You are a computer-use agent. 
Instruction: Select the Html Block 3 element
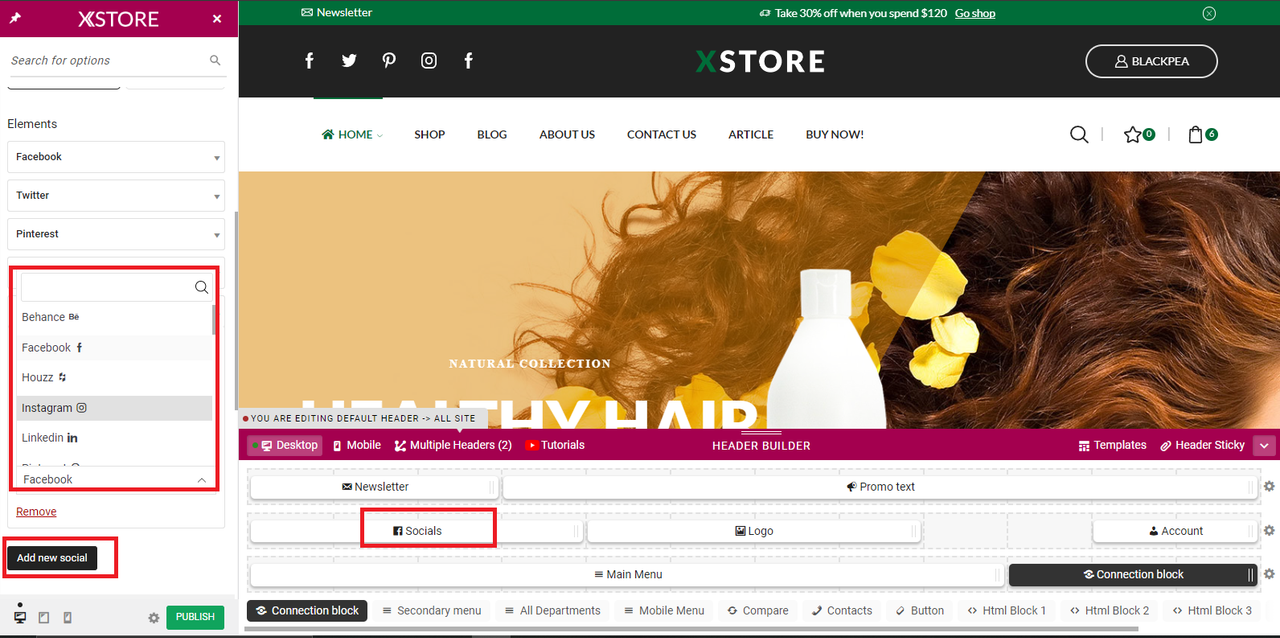1212,610
